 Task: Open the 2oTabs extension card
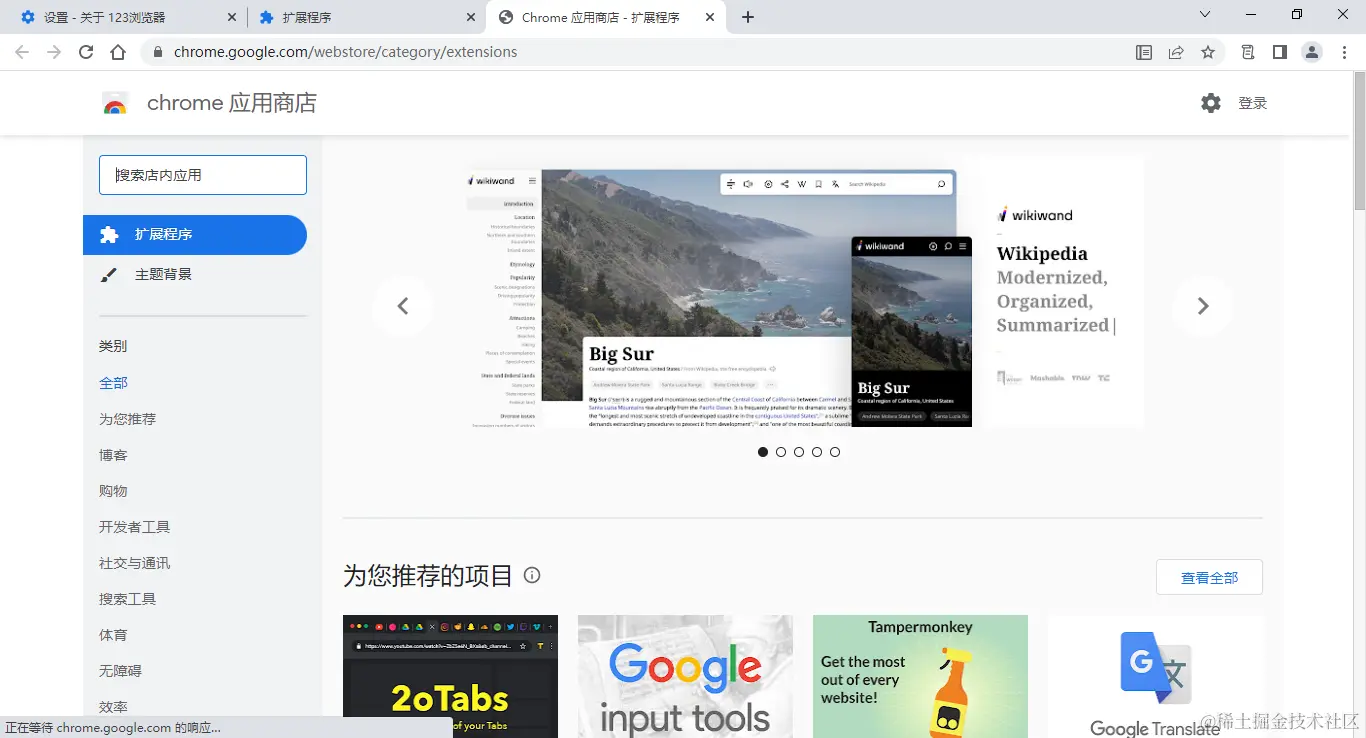(x=450, y=677)
